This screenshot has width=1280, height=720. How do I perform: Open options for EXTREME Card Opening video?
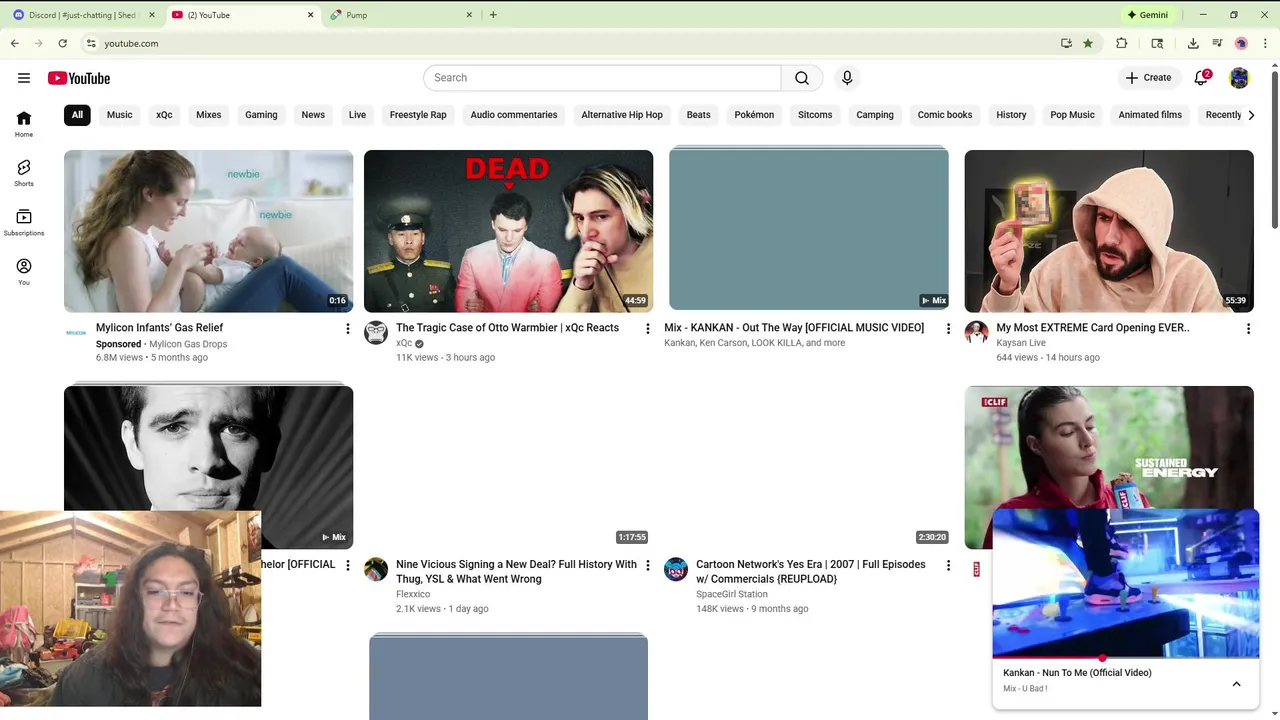1248,329
